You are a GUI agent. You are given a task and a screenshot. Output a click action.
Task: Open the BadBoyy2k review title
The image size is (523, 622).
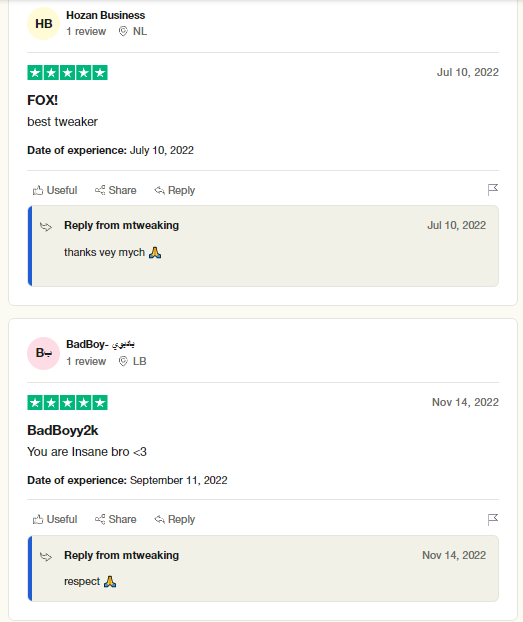63,430
